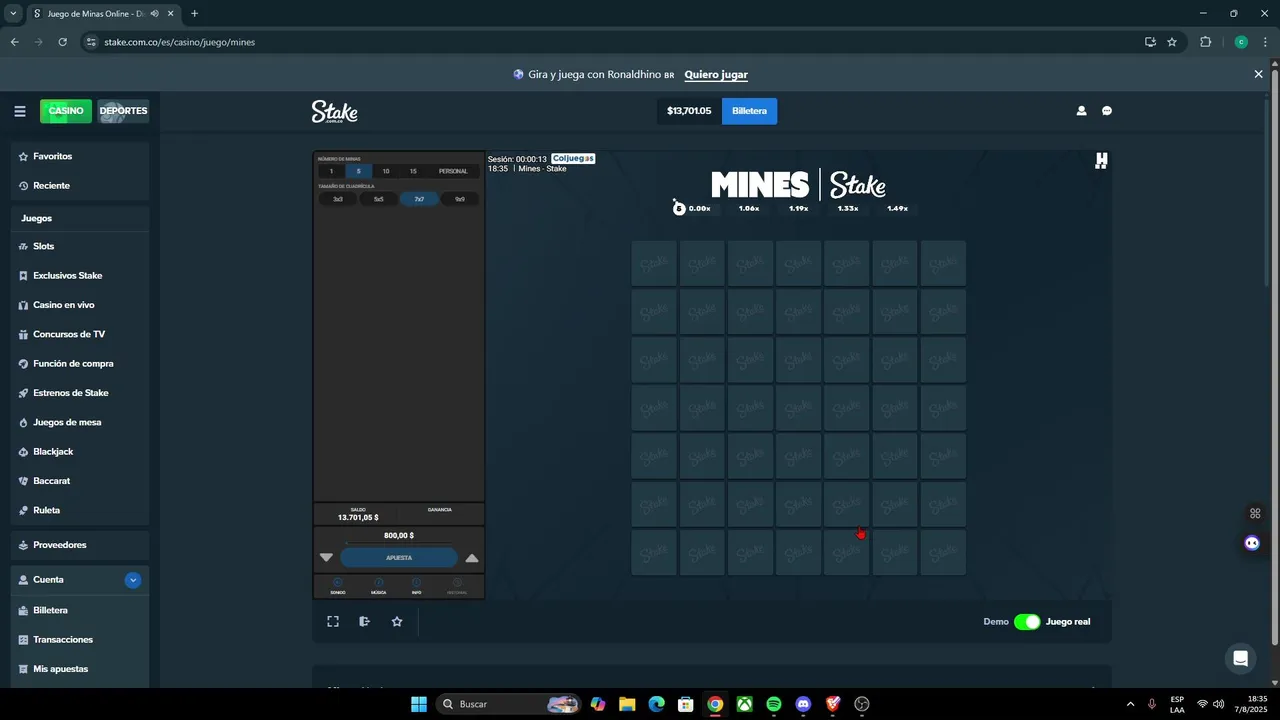Select 9x9 grid size

tap(460, 199)
